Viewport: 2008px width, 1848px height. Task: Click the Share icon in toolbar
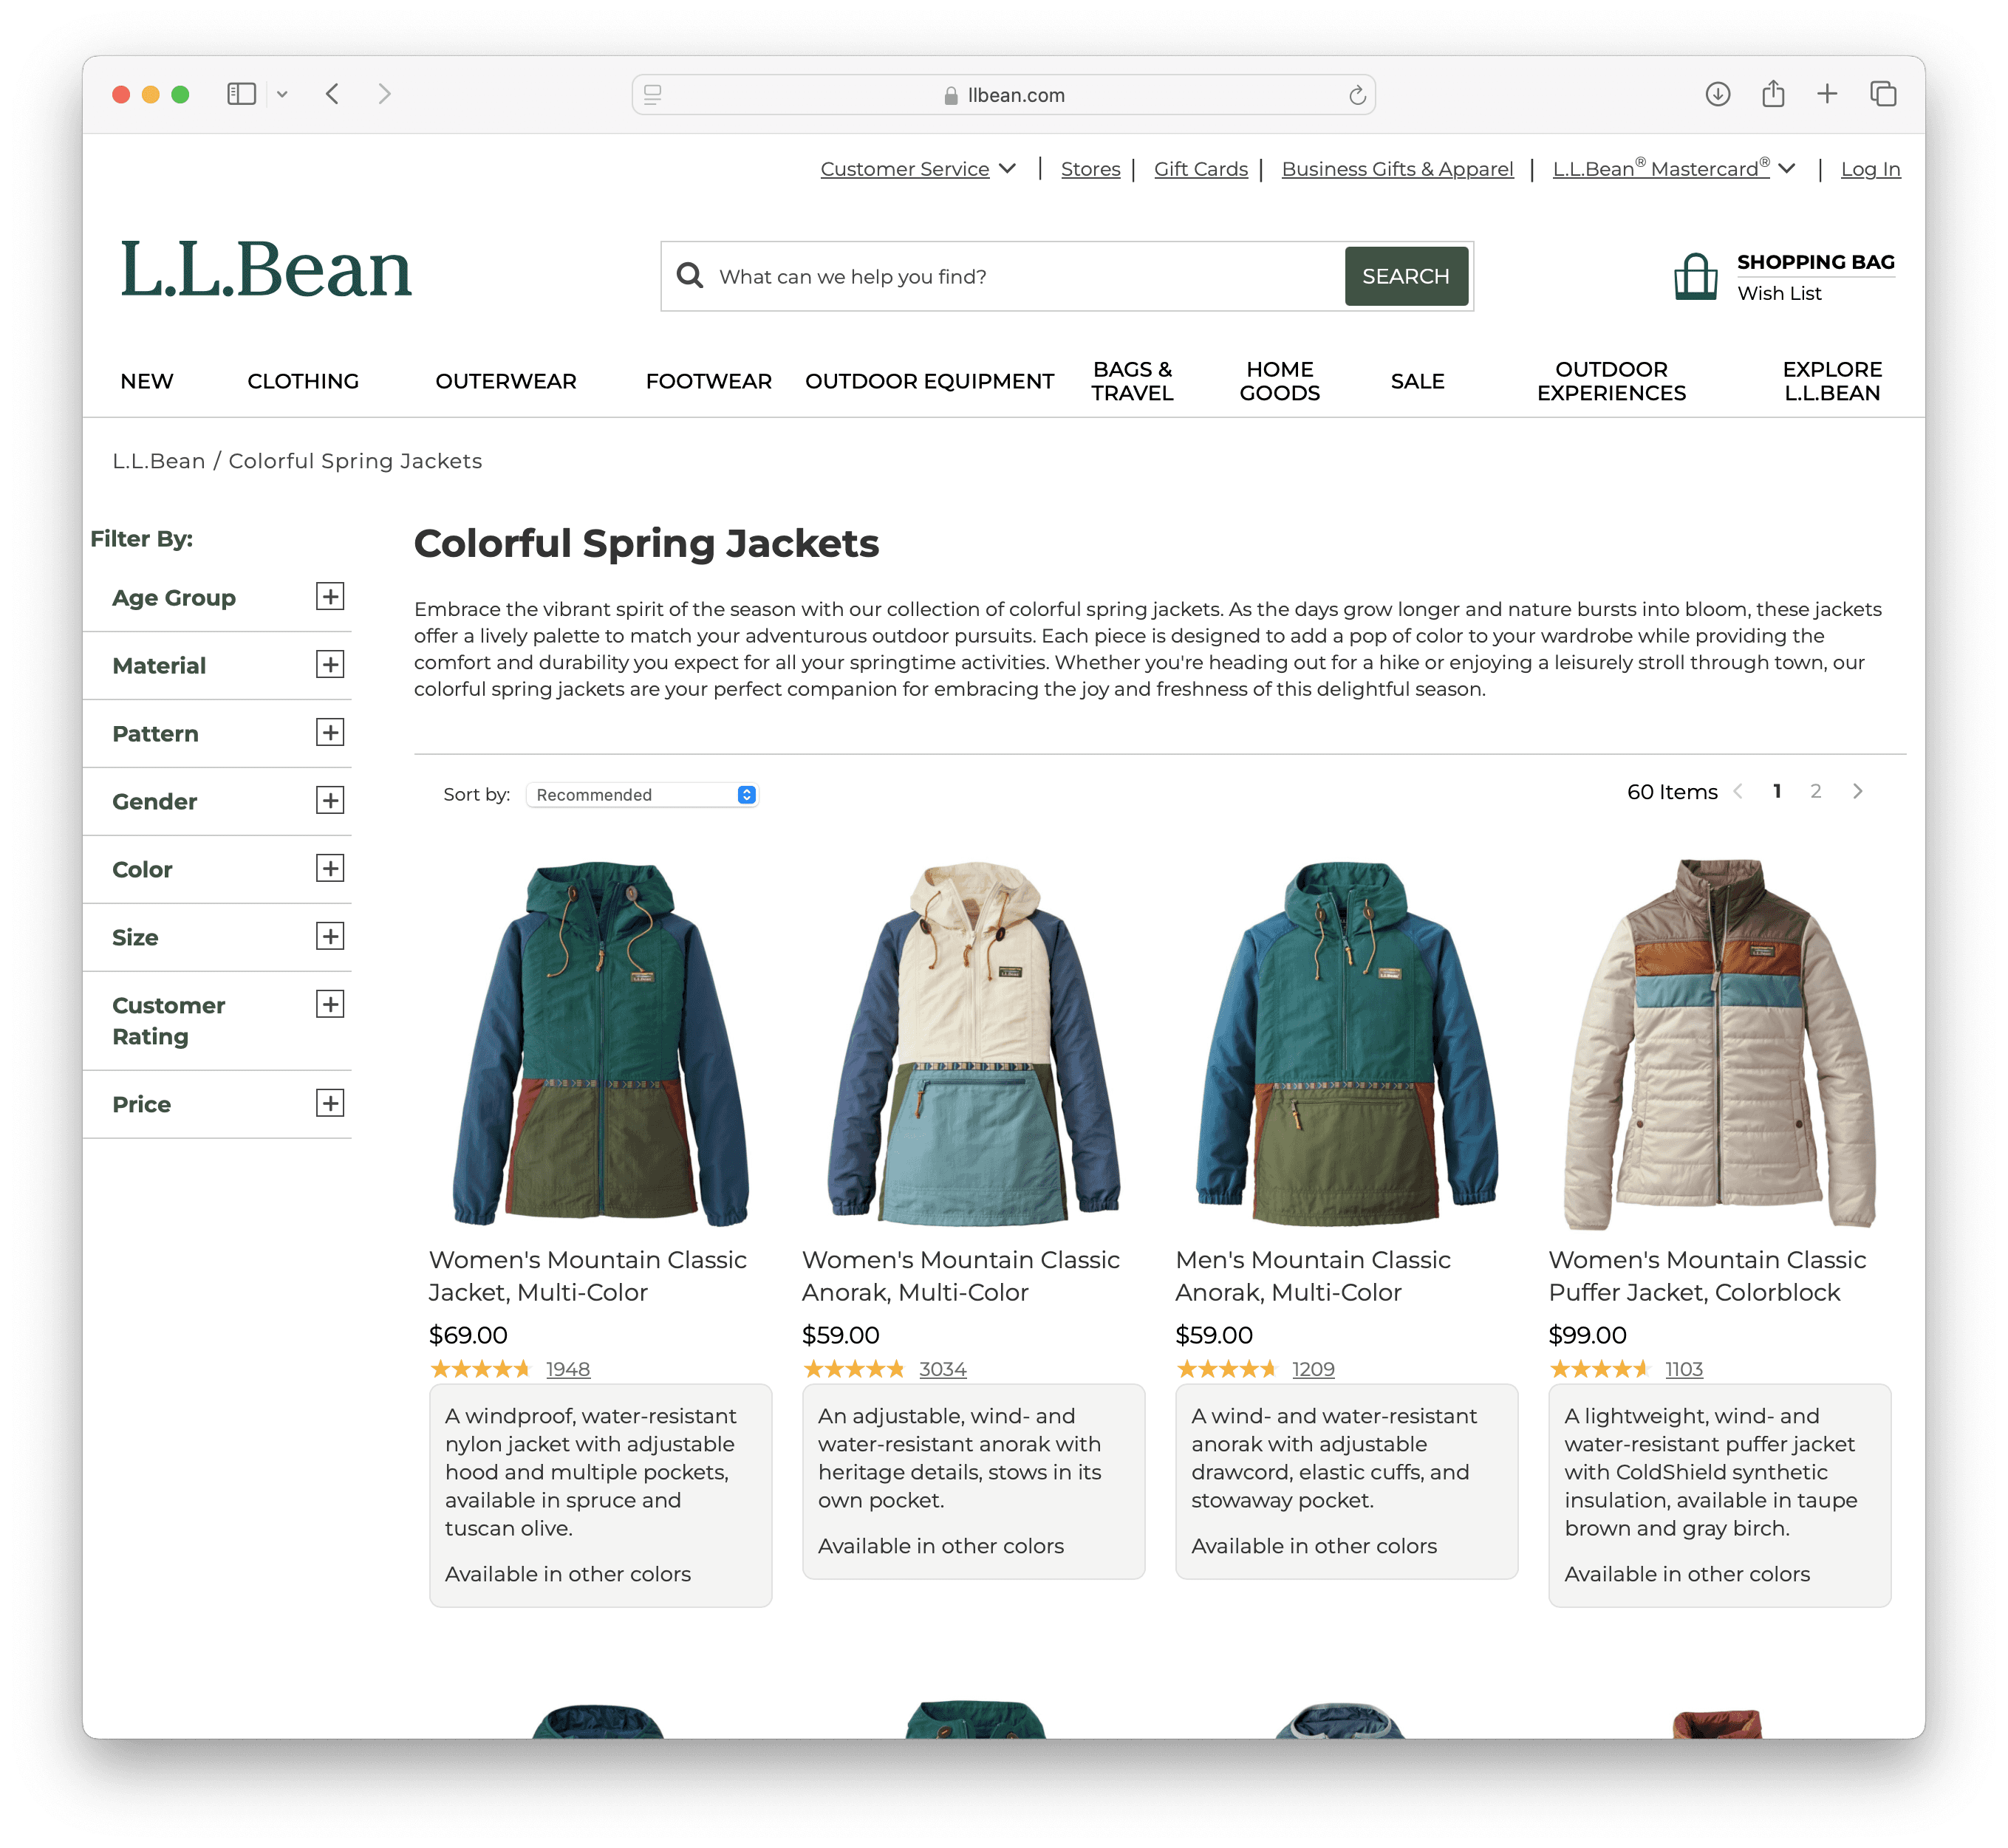1772,94
